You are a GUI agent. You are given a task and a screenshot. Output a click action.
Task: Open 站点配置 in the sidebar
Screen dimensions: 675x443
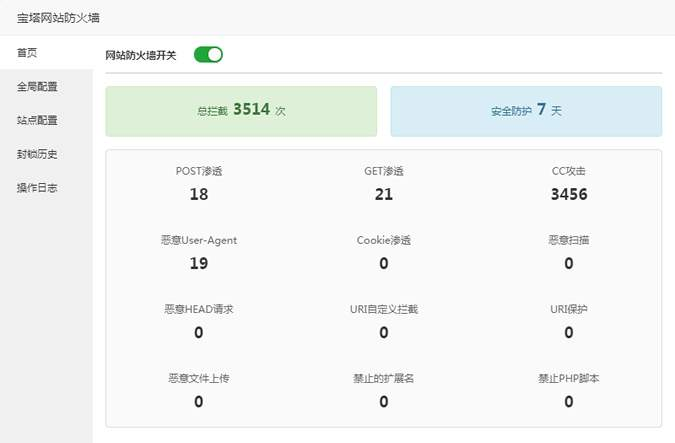pyautogui.click(x=37, y=120)
